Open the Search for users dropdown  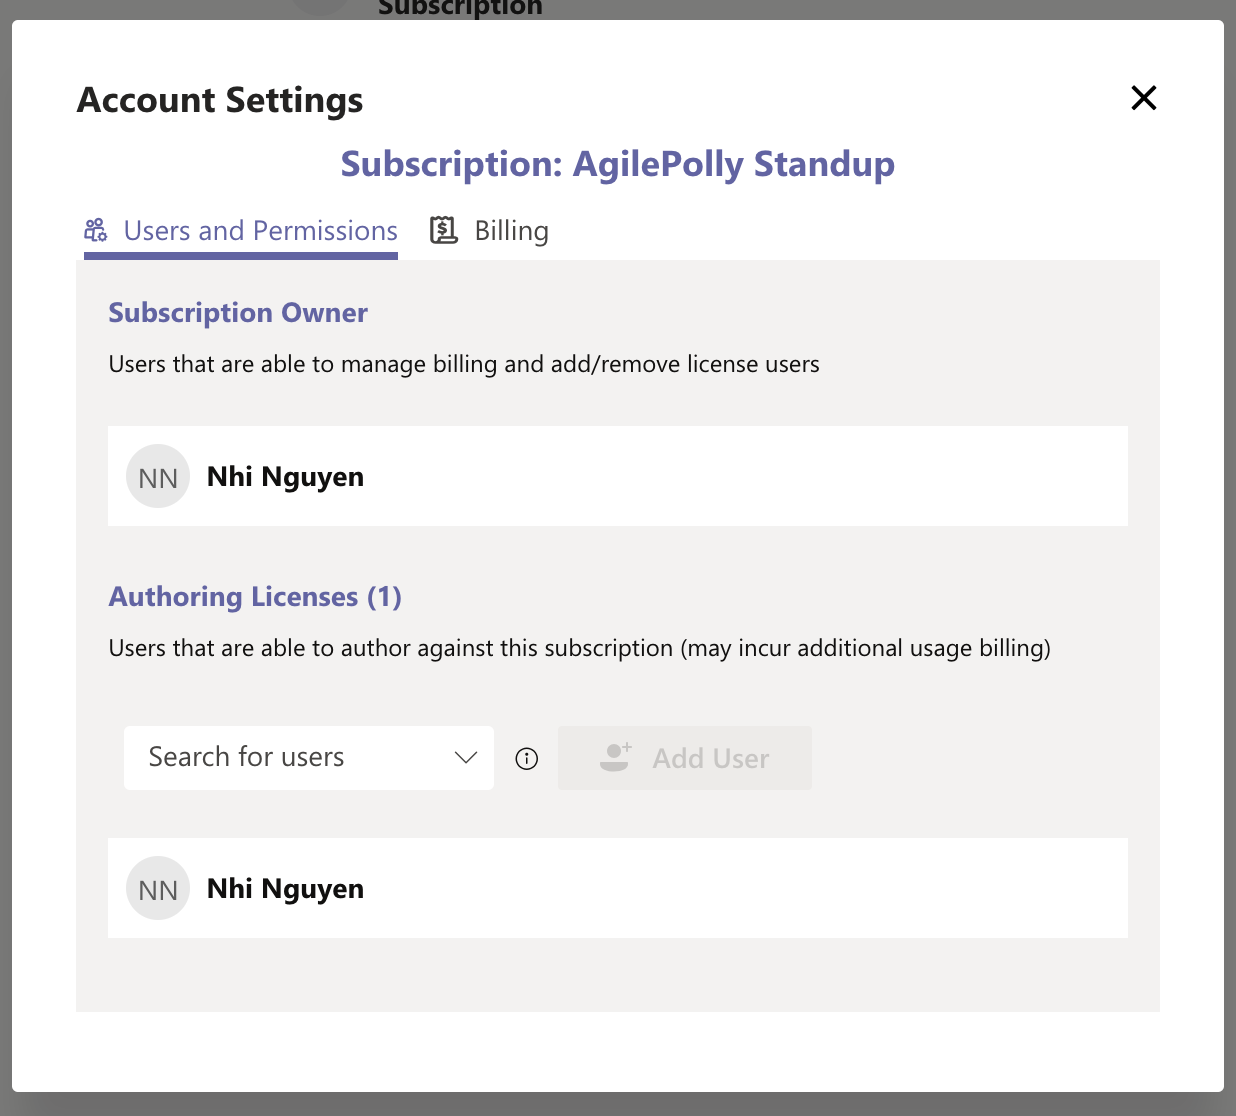click(x=309, y=758)
